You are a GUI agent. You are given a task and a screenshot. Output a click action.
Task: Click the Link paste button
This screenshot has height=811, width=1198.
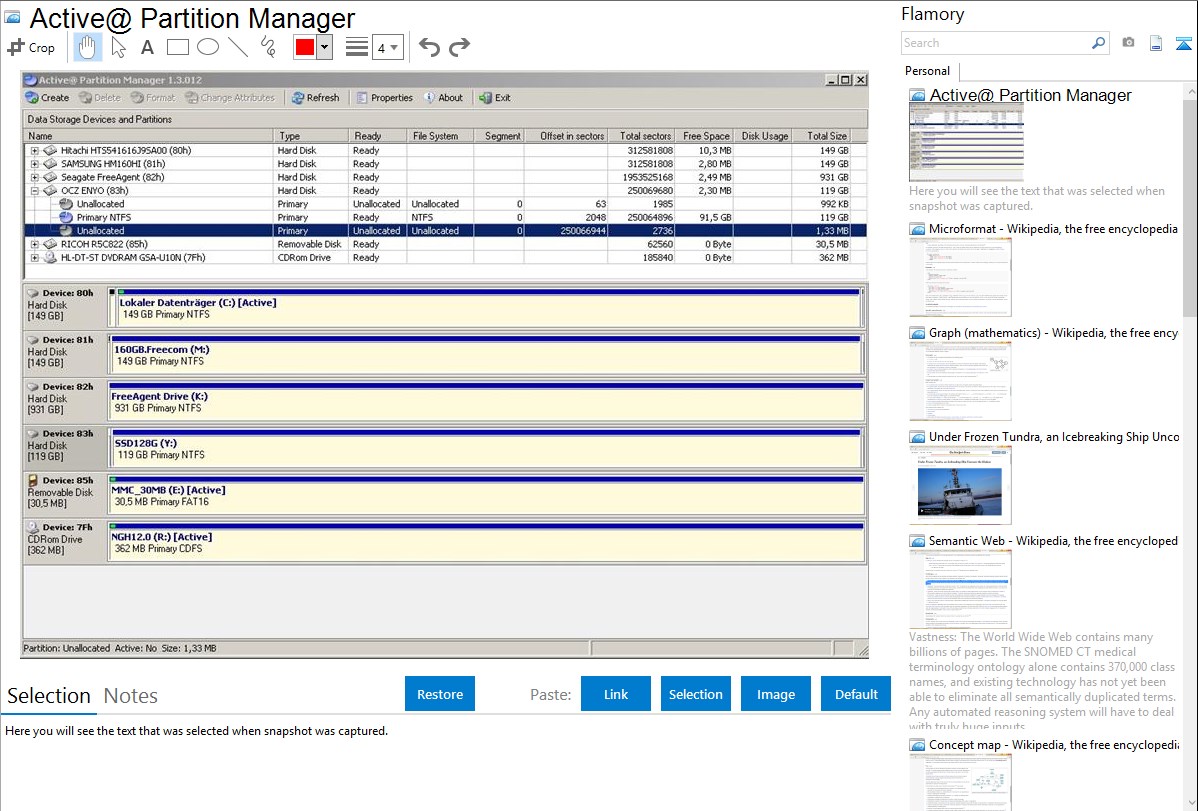click(x=616, y=694)
